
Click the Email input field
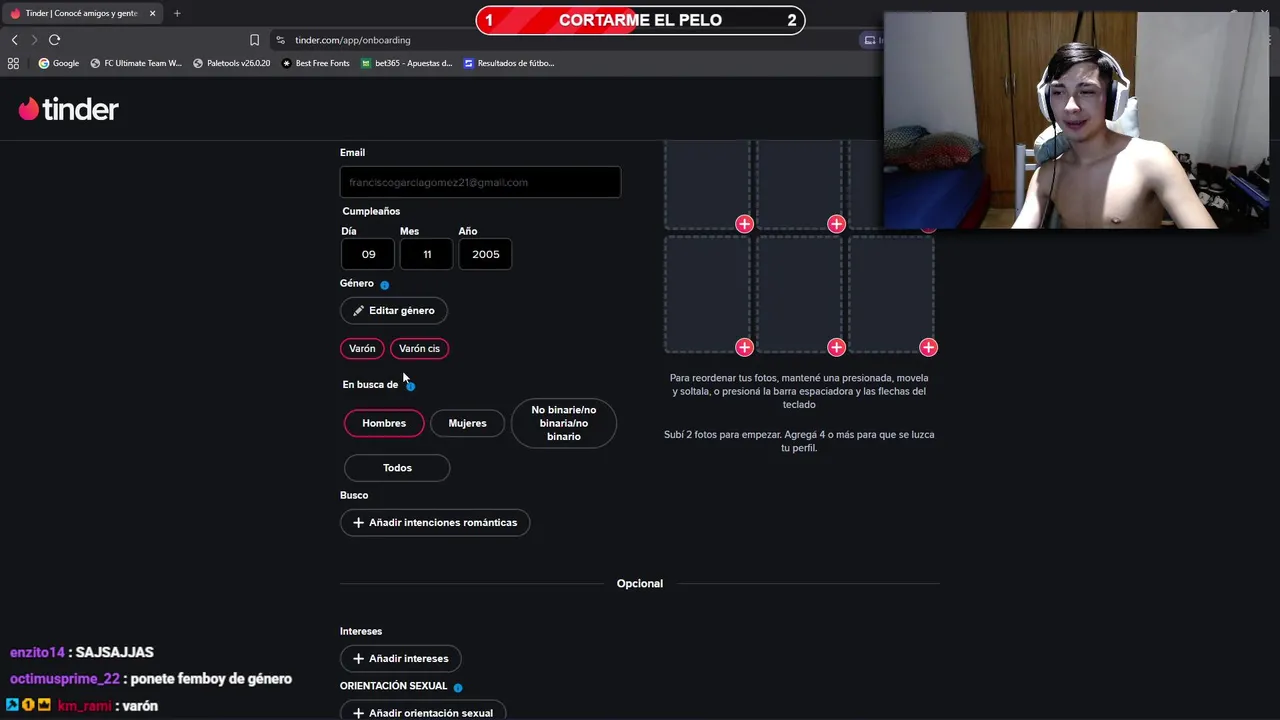pyautogui.click(x=480, y=182)
